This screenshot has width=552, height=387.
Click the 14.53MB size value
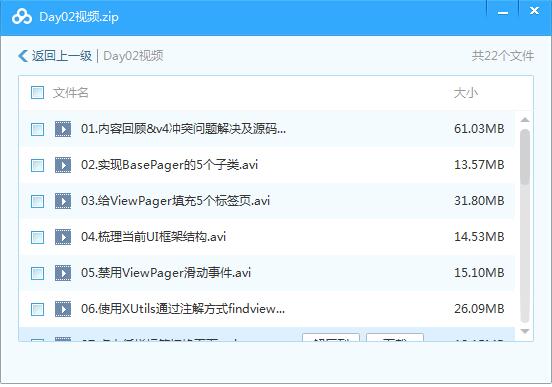[479, 237]
